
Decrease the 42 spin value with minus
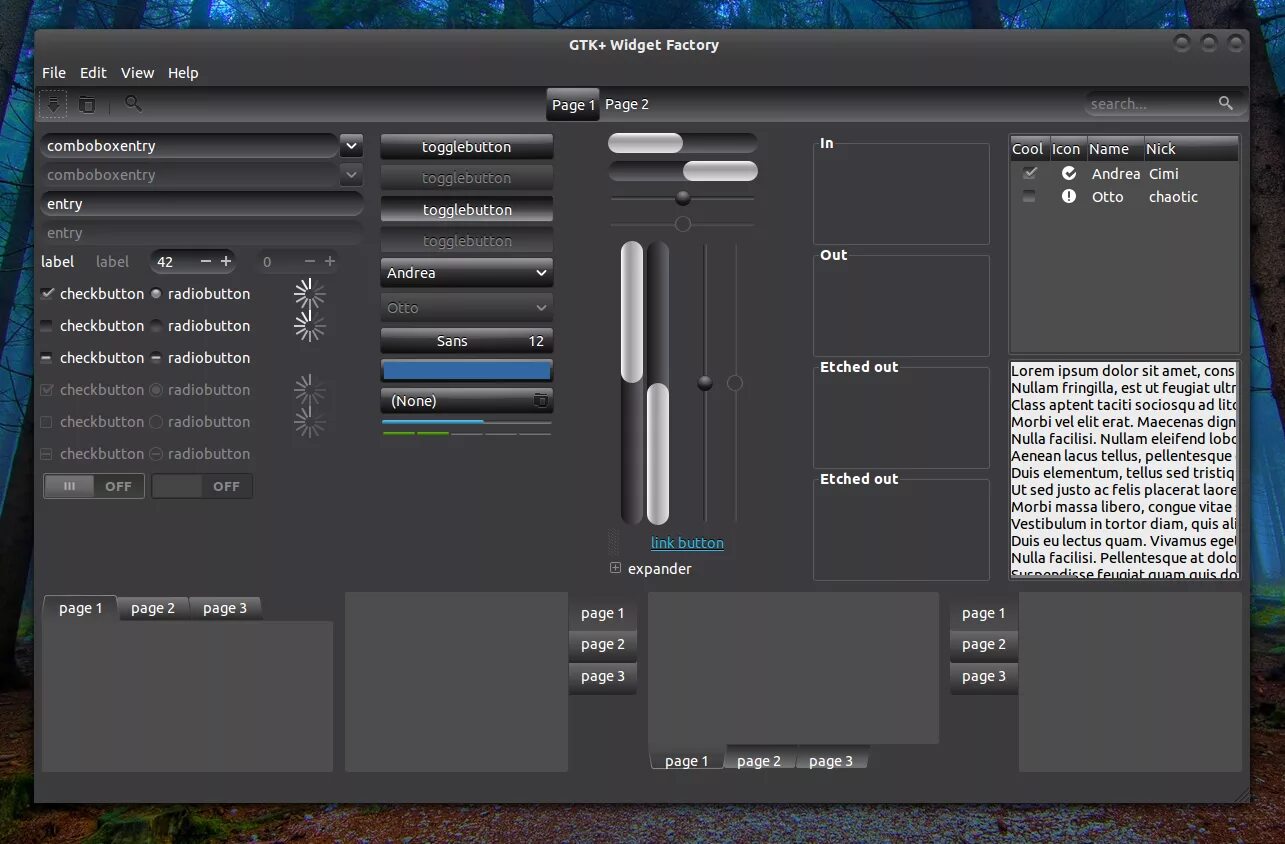[x=206, y=262]
